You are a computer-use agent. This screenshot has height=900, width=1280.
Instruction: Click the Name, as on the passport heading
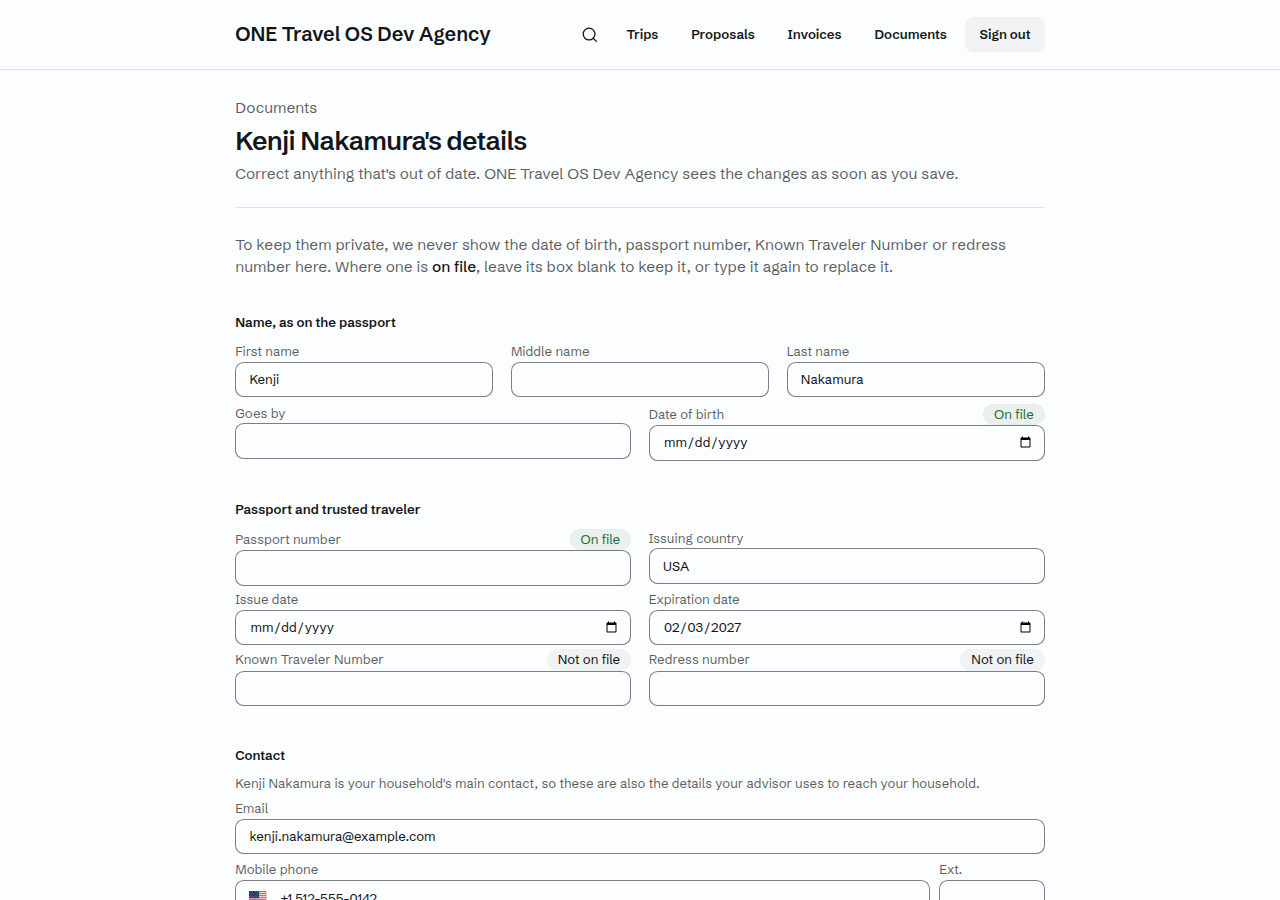[316, 322]
